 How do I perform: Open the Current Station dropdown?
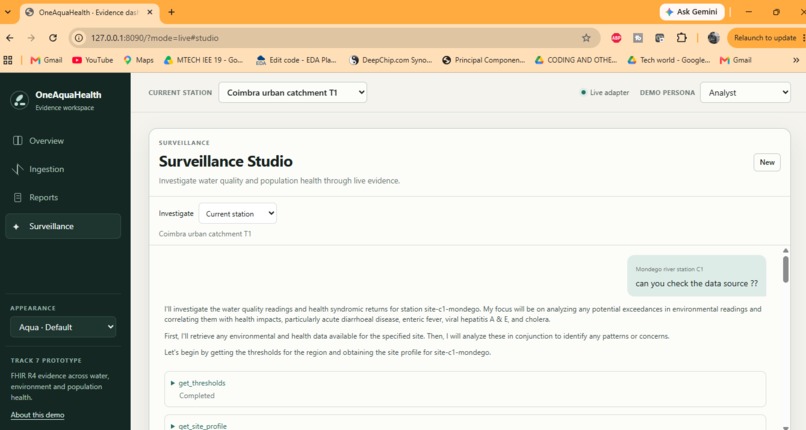(292, 92)
